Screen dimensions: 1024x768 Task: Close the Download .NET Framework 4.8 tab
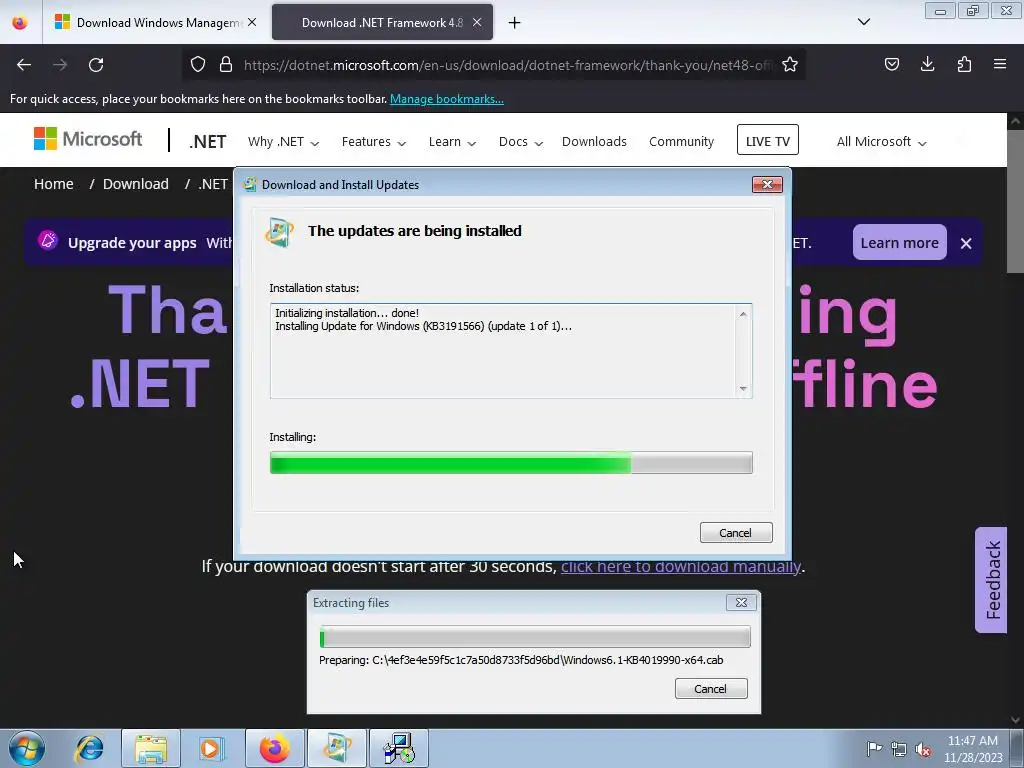(477, 22)
